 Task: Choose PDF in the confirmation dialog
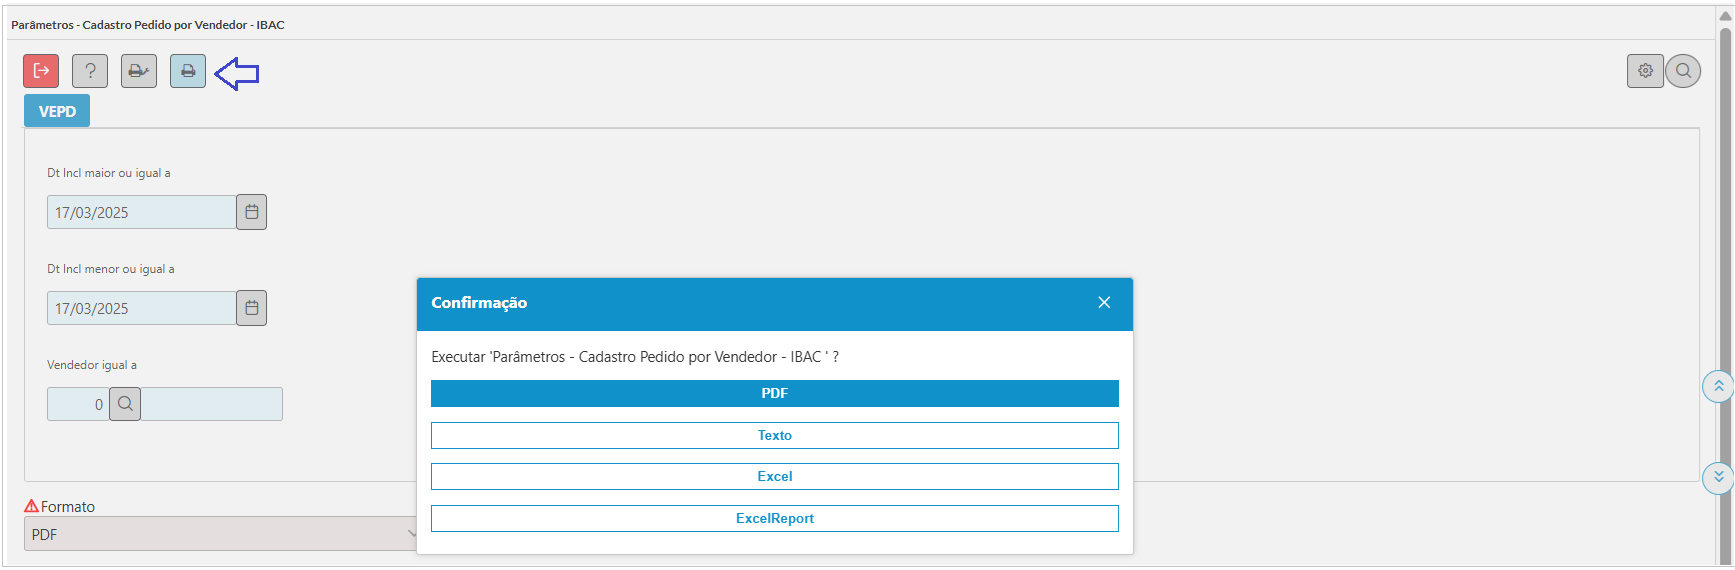[x=775, y=393]
